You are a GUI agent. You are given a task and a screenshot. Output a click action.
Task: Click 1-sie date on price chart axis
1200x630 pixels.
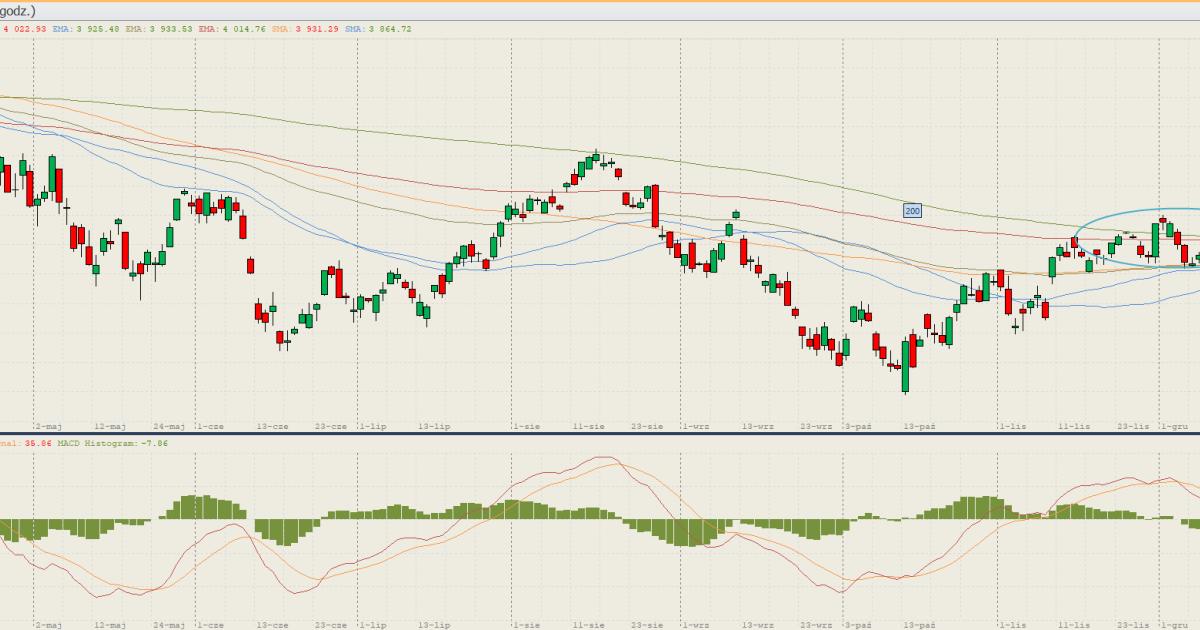click(526, 426)
